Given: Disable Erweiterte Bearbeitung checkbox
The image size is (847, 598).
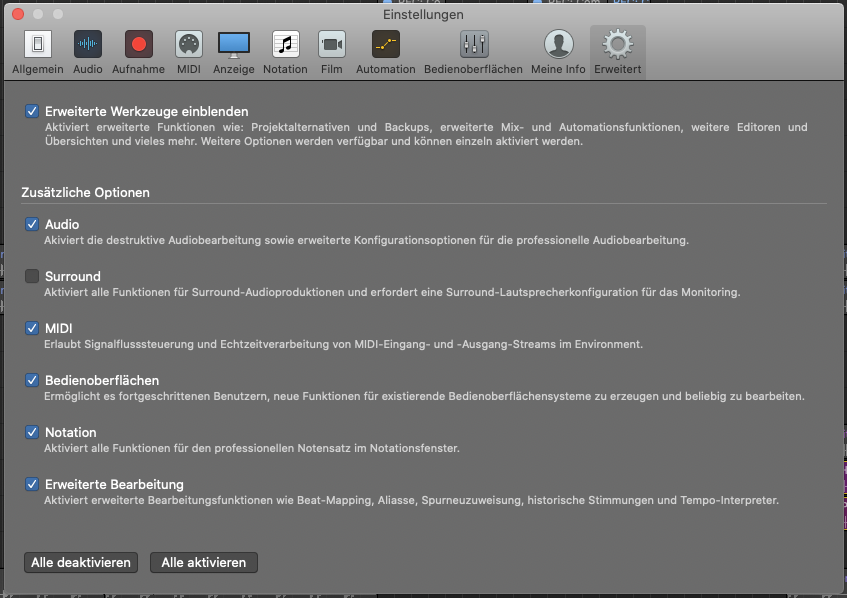Looking at the screenshot, I should [32, 485].
